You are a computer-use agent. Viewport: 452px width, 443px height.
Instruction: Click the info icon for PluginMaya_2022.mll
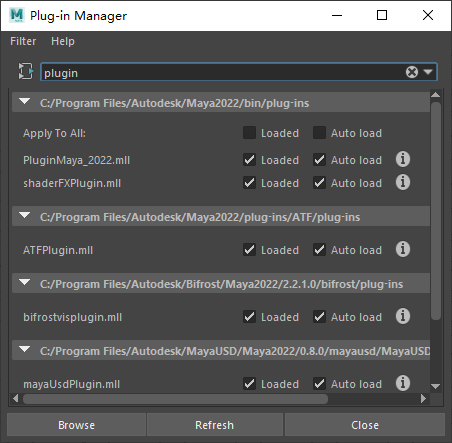403,159
